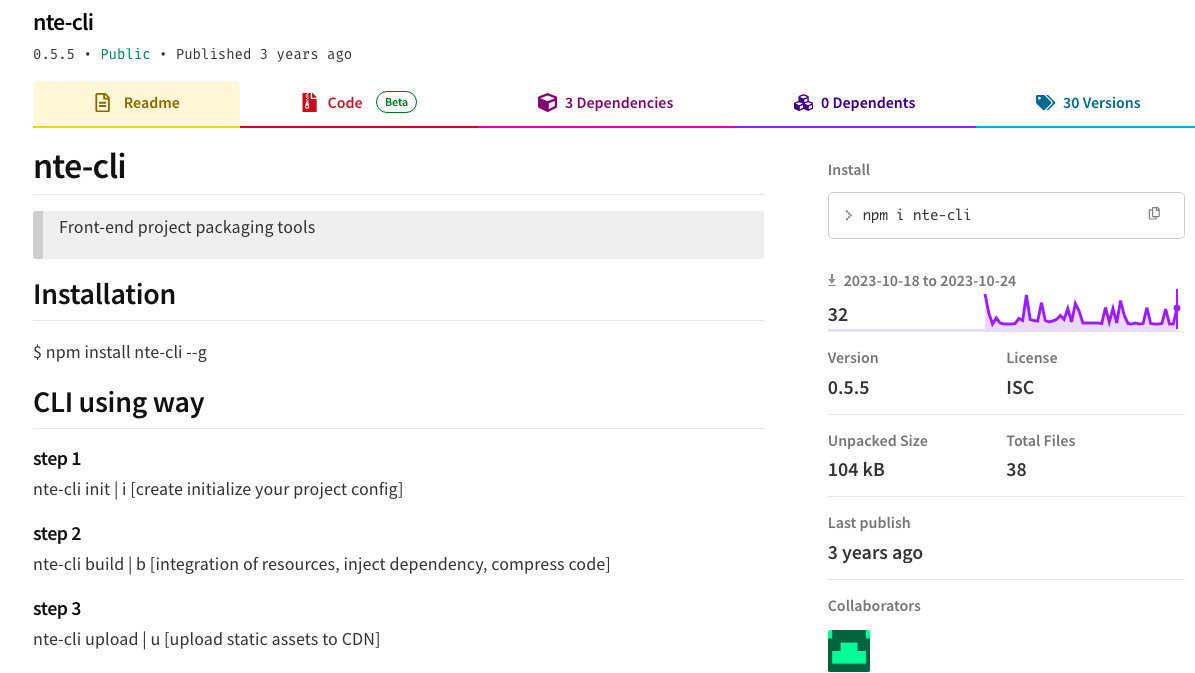
Task: Click the 'Public' label under package name
Action: (125, 54)
